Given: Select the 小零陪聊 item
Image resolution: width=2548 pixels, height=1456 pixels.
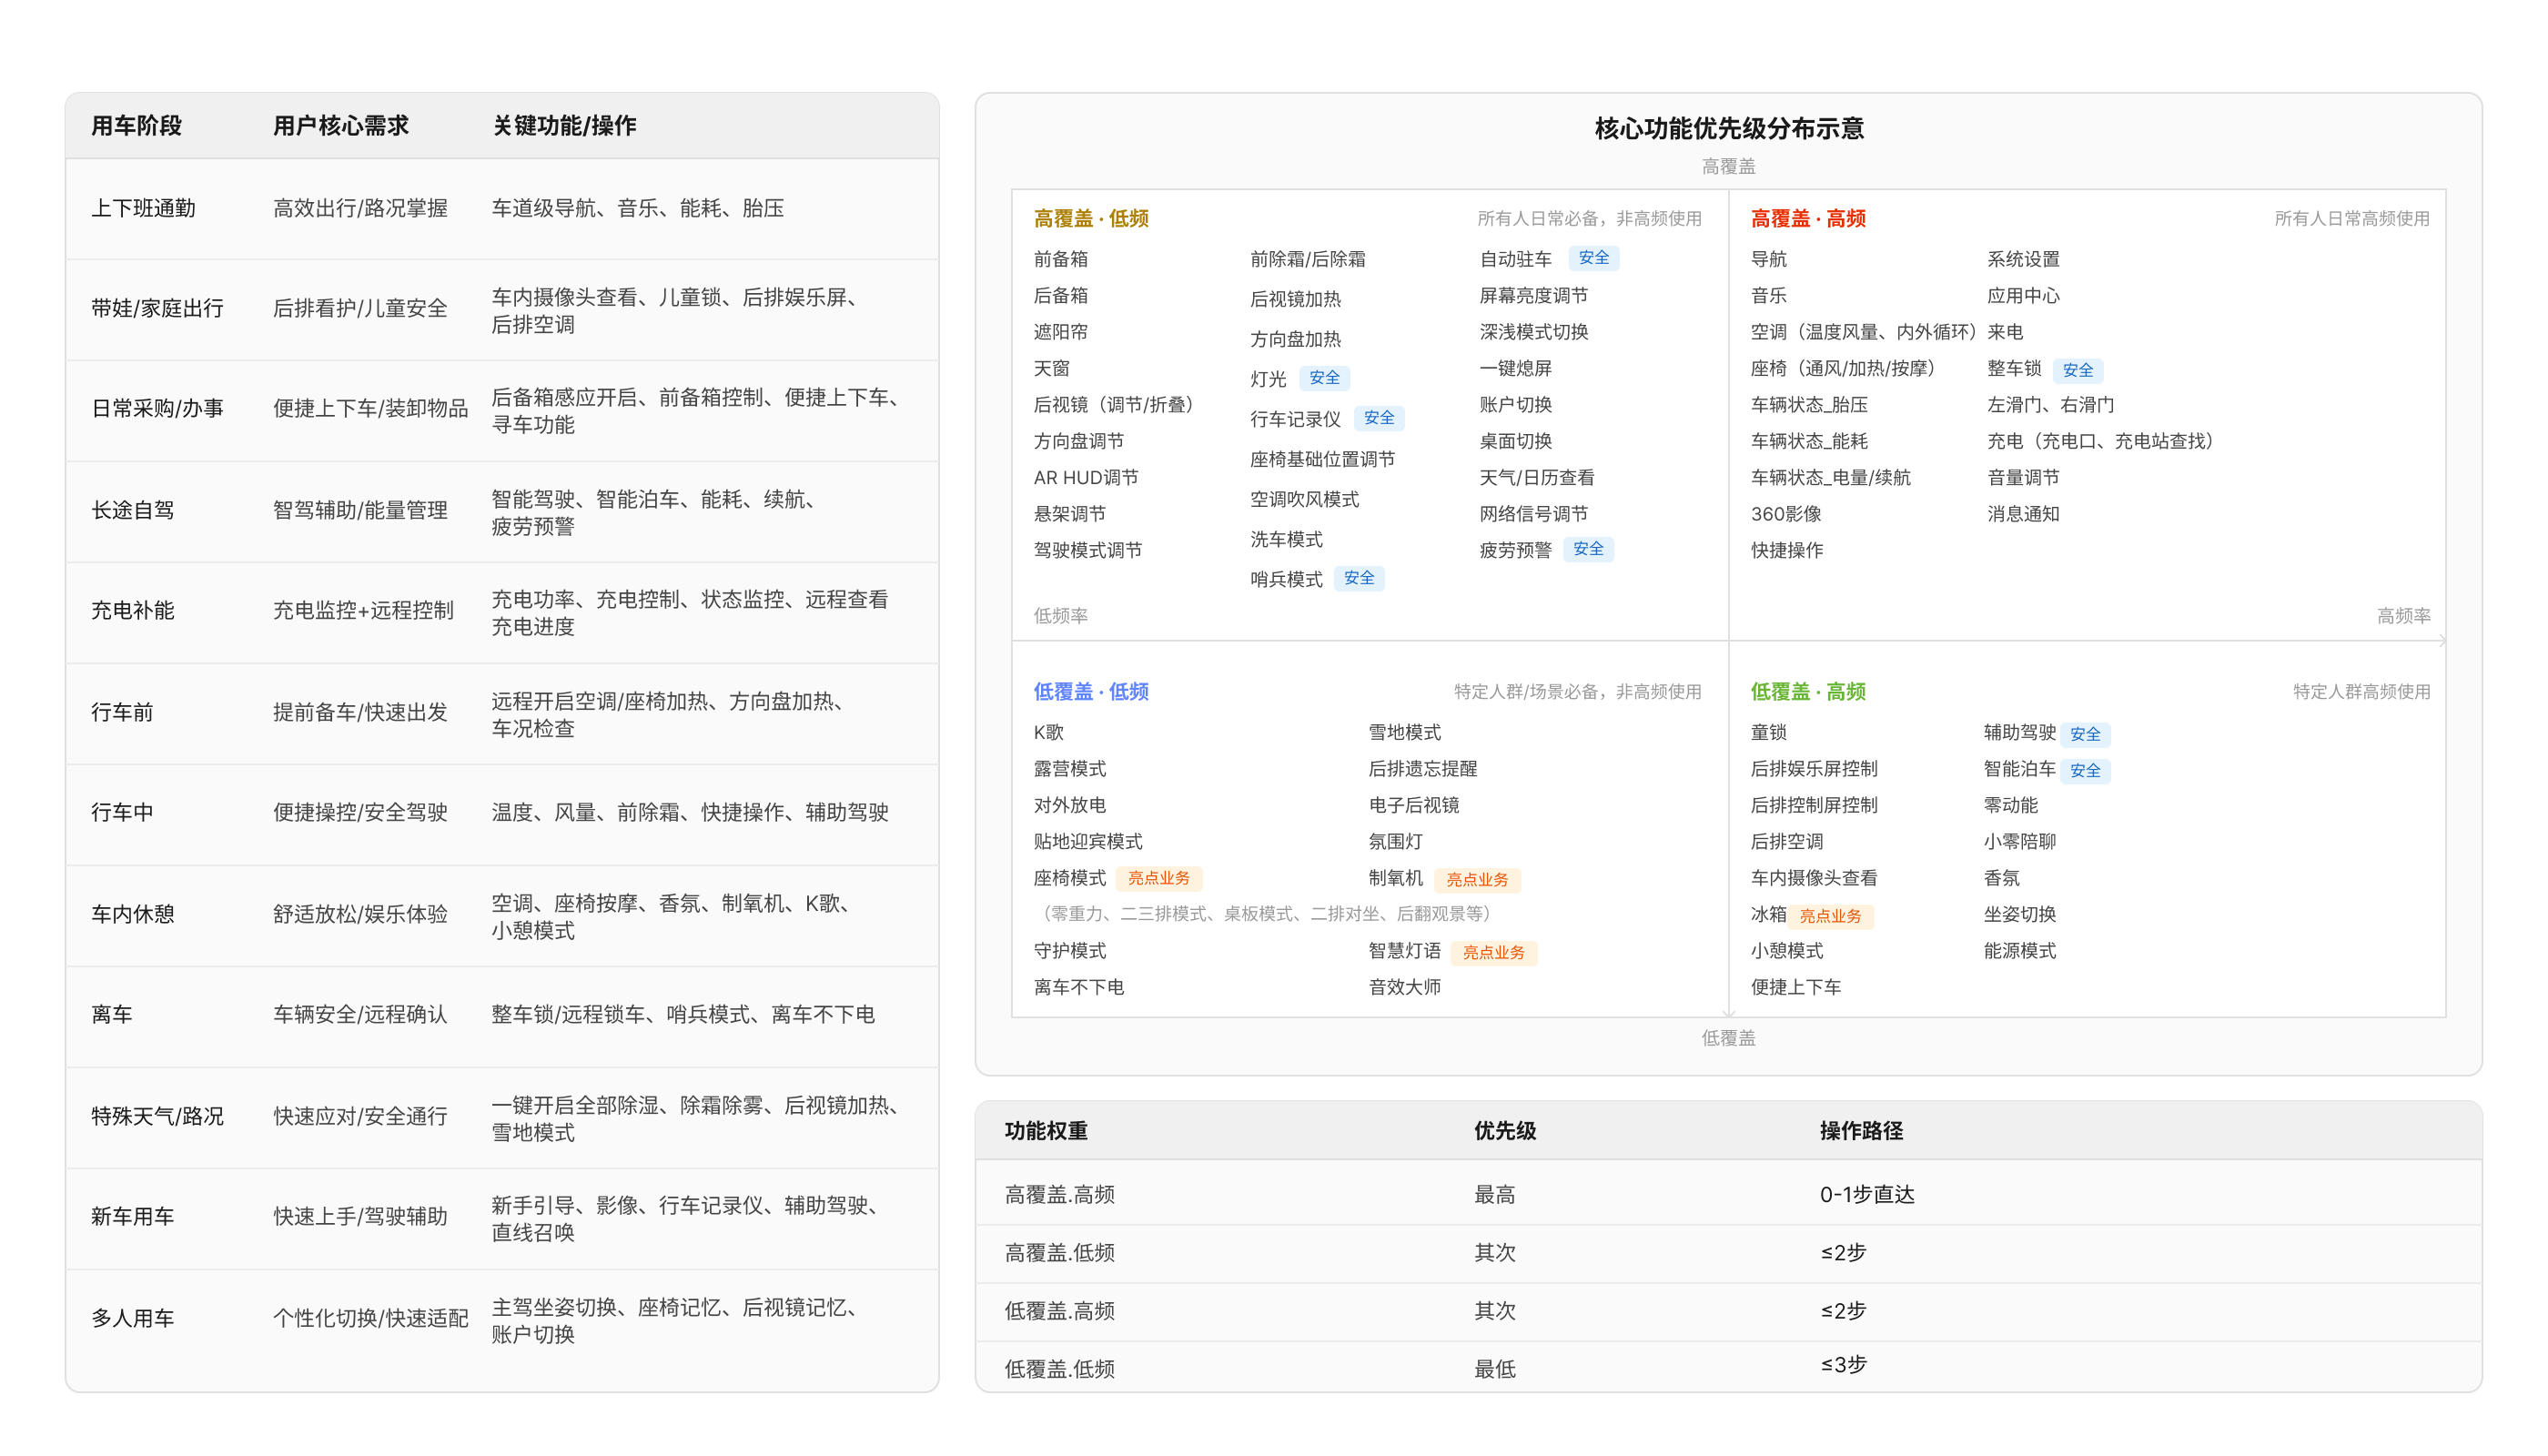Looking at the screenshot, I should [2019, 841].
